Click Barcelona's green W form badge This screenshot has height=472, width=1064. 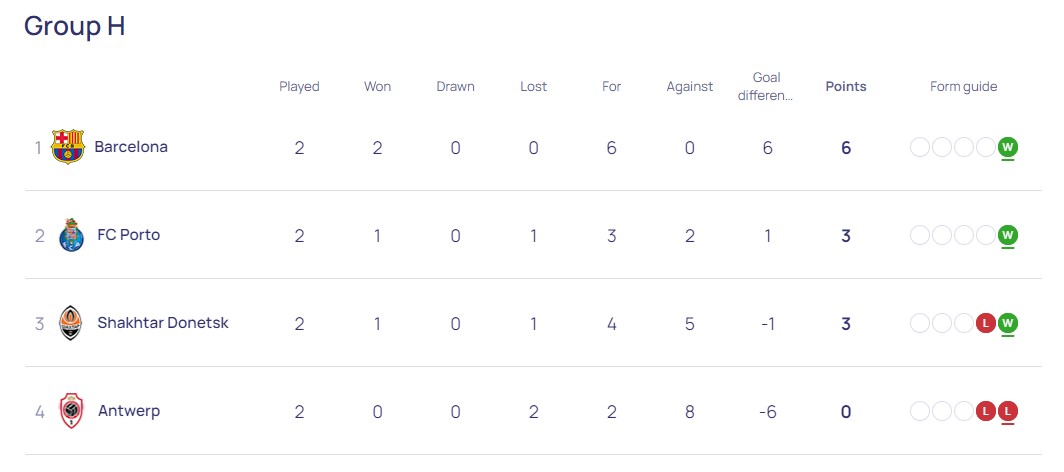click(1008, 146)
